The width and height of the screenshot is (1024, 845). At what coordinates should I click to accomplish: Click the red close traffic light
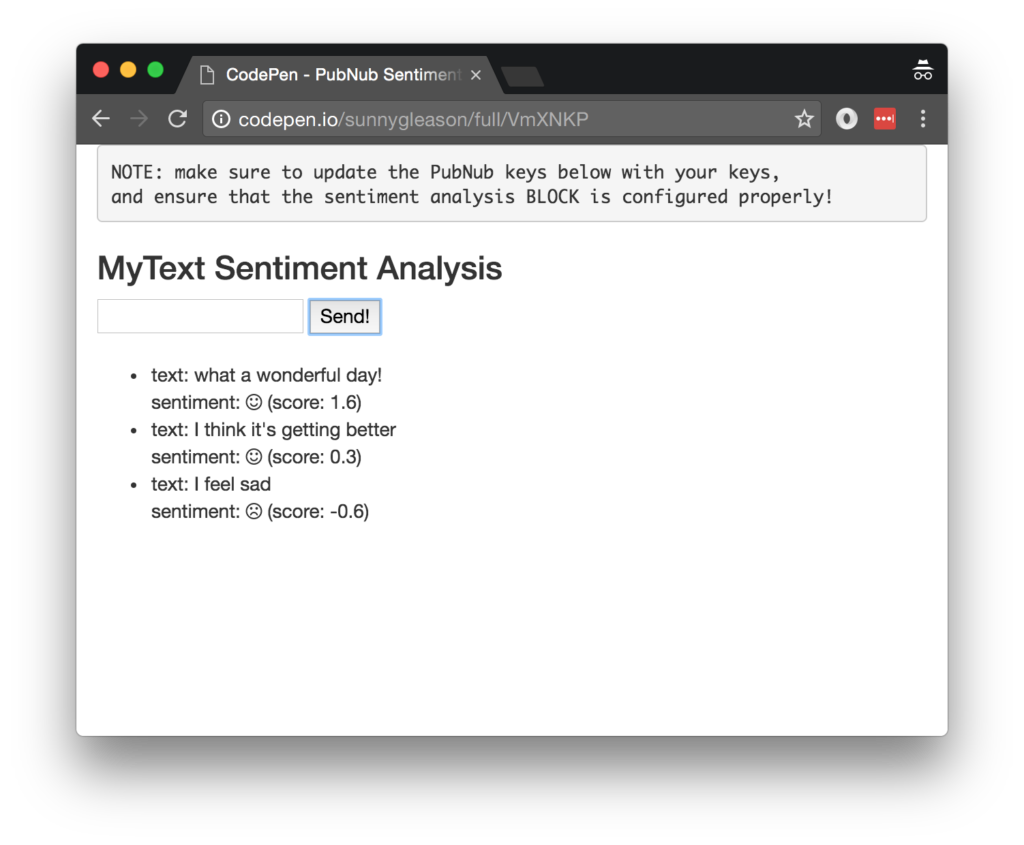(x=99, y=69)
